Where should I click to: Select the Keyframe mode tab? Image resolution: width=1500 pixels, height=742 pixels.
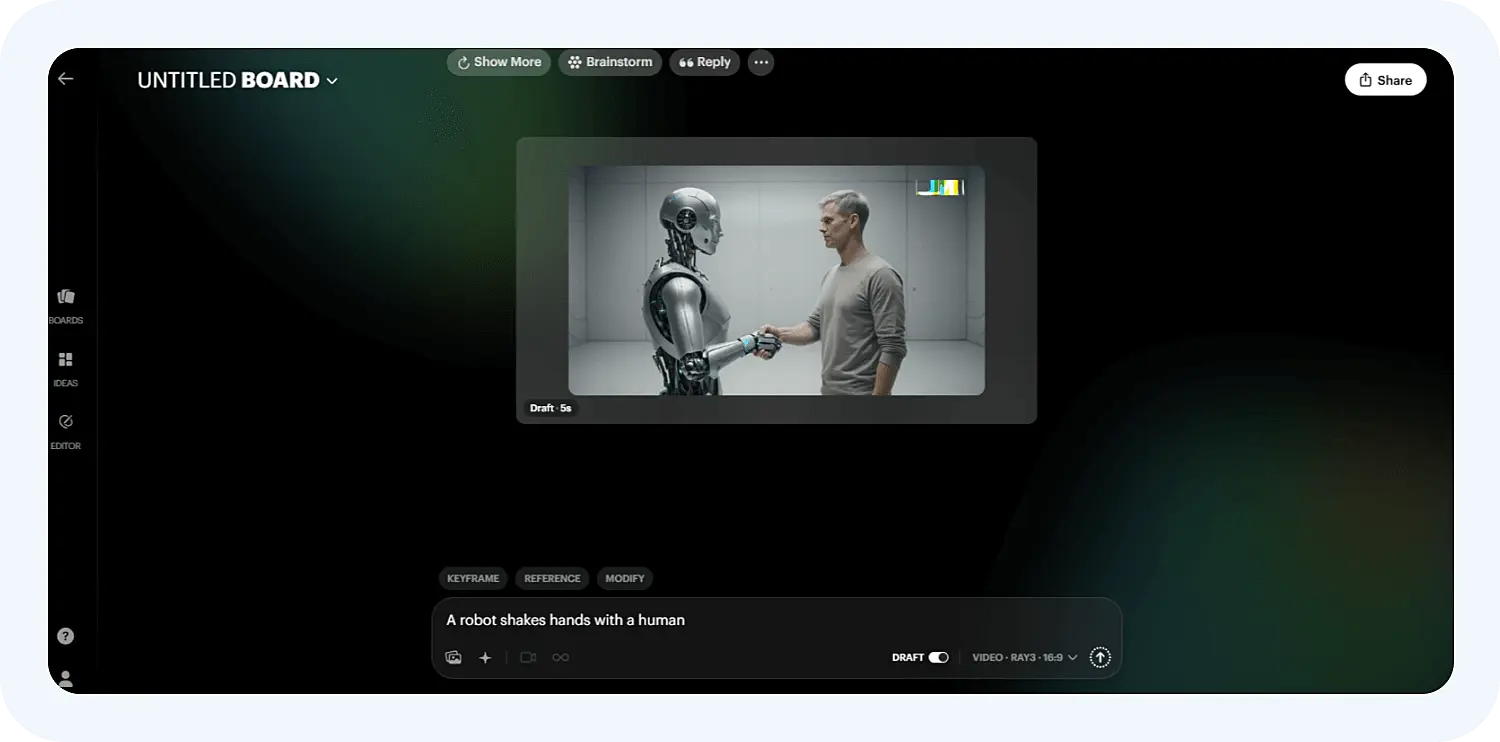click(473, 579)
